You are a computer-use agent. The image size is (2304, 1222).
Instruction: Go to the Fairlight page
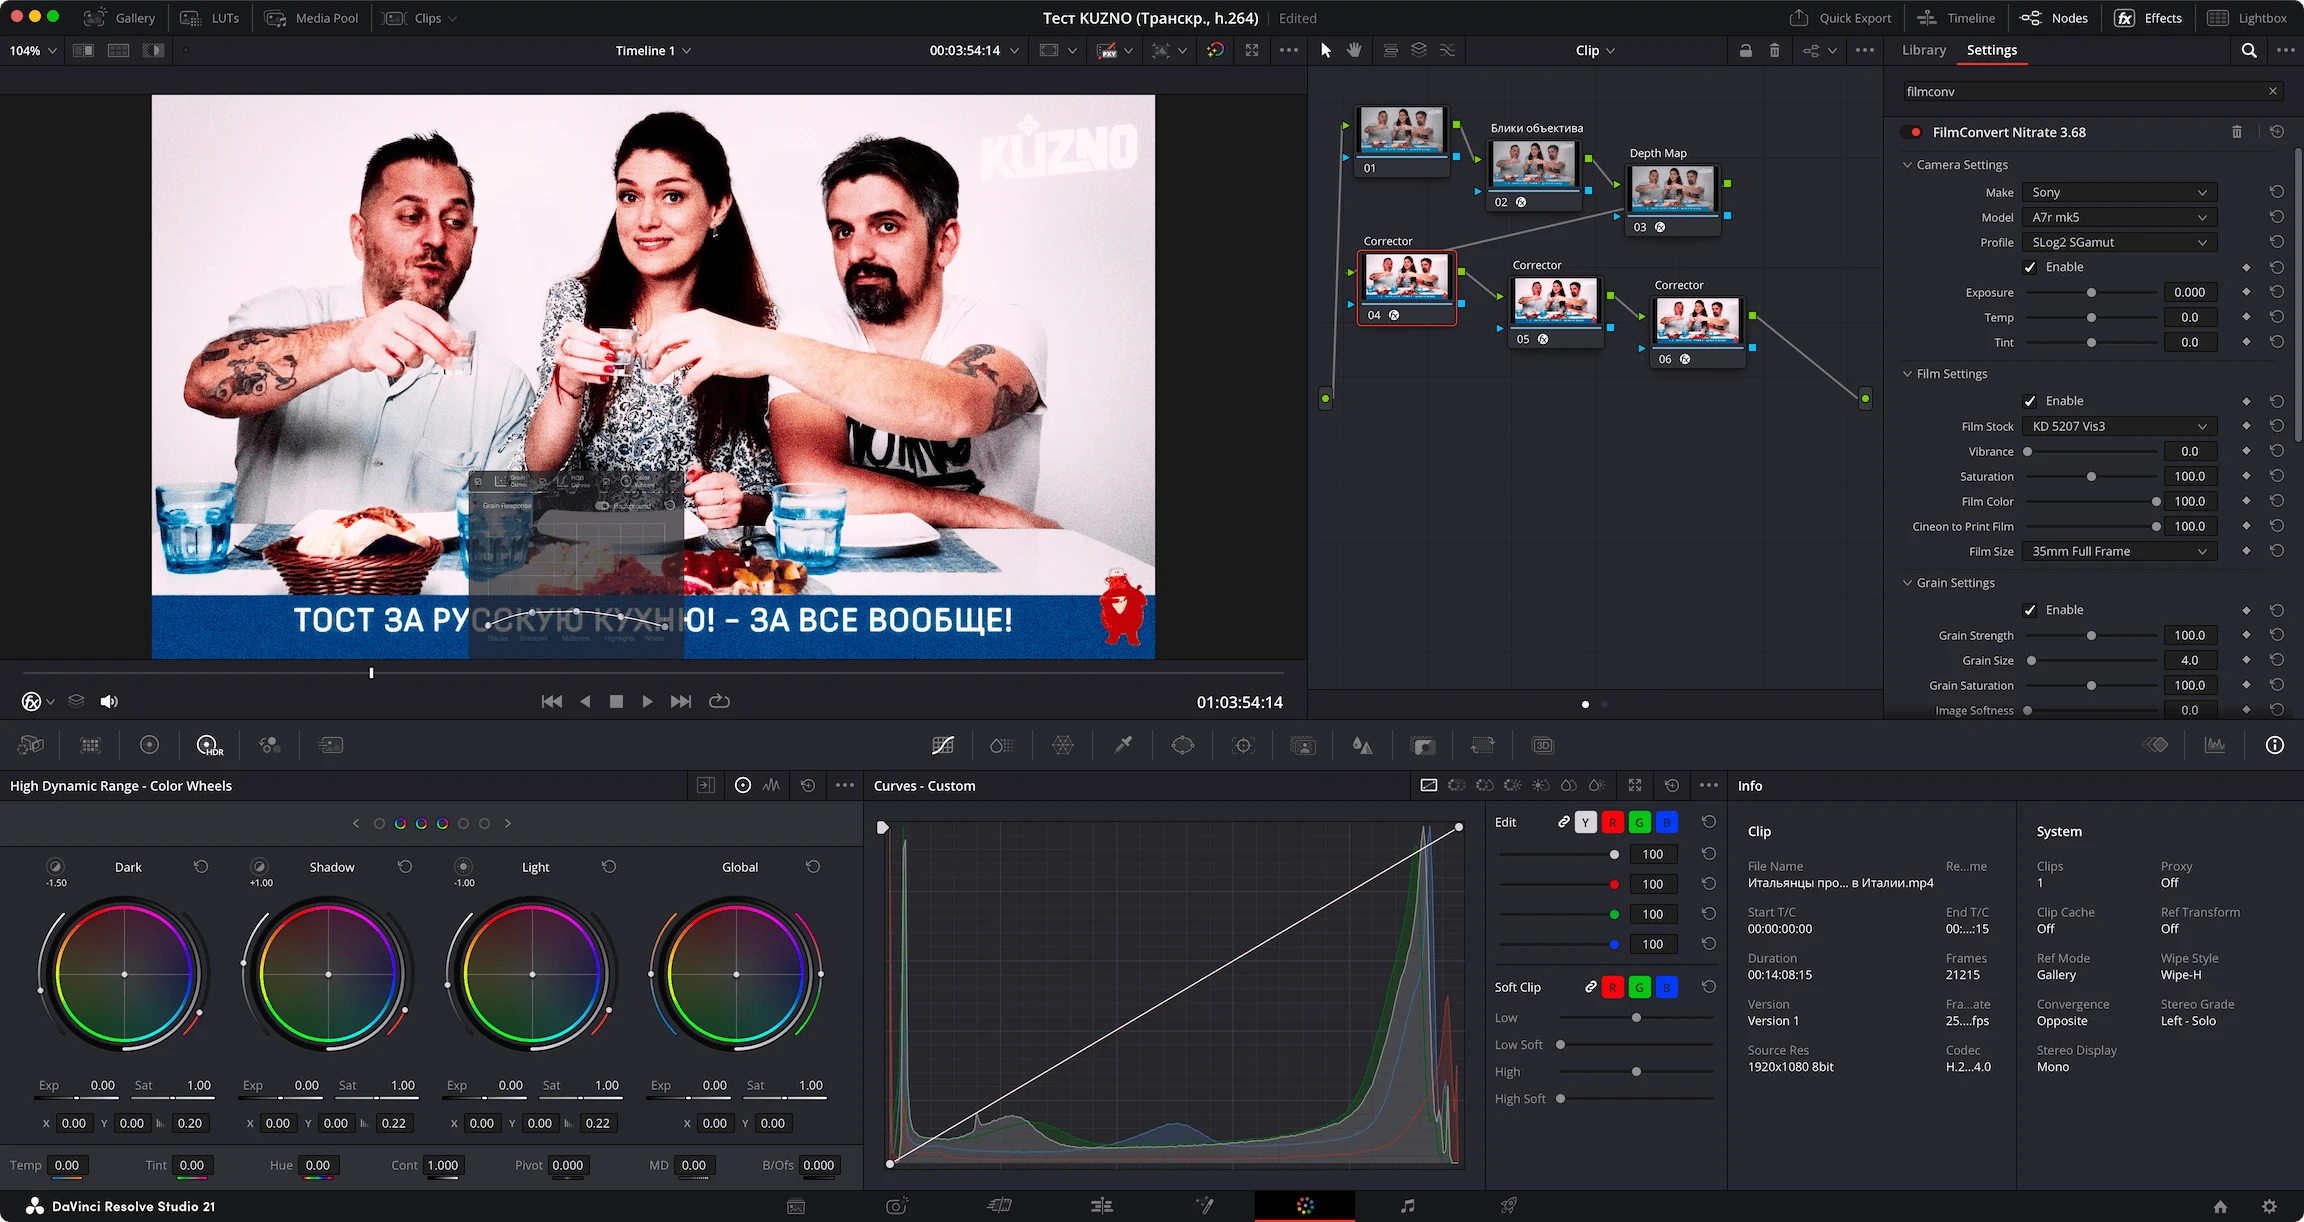(x=1407, y=1206)
